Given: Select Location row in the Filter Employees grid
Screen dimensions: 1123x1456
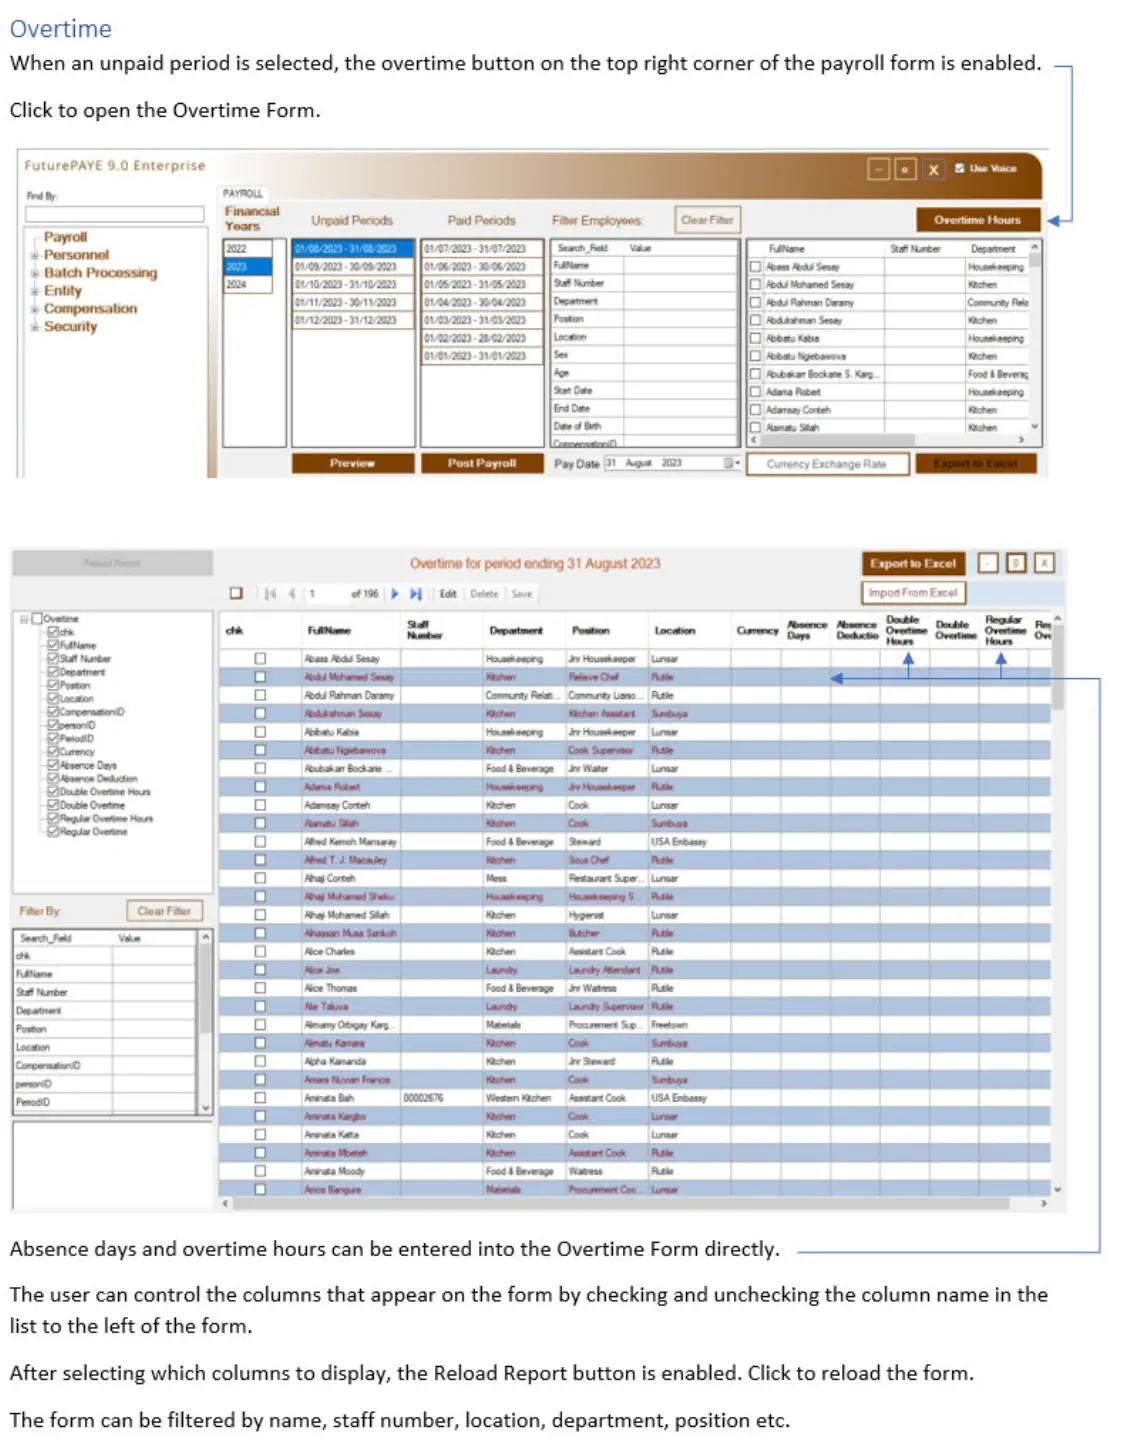Looking at the screenshot, I should [x=645, y=337].
